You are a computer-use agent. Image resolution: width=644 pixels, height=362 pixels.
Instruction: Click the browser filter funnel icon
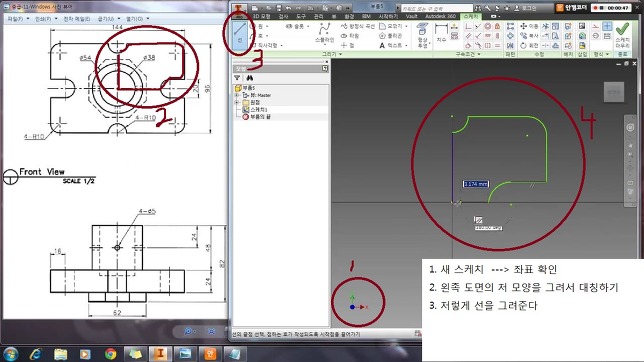(x=237, y=78)
